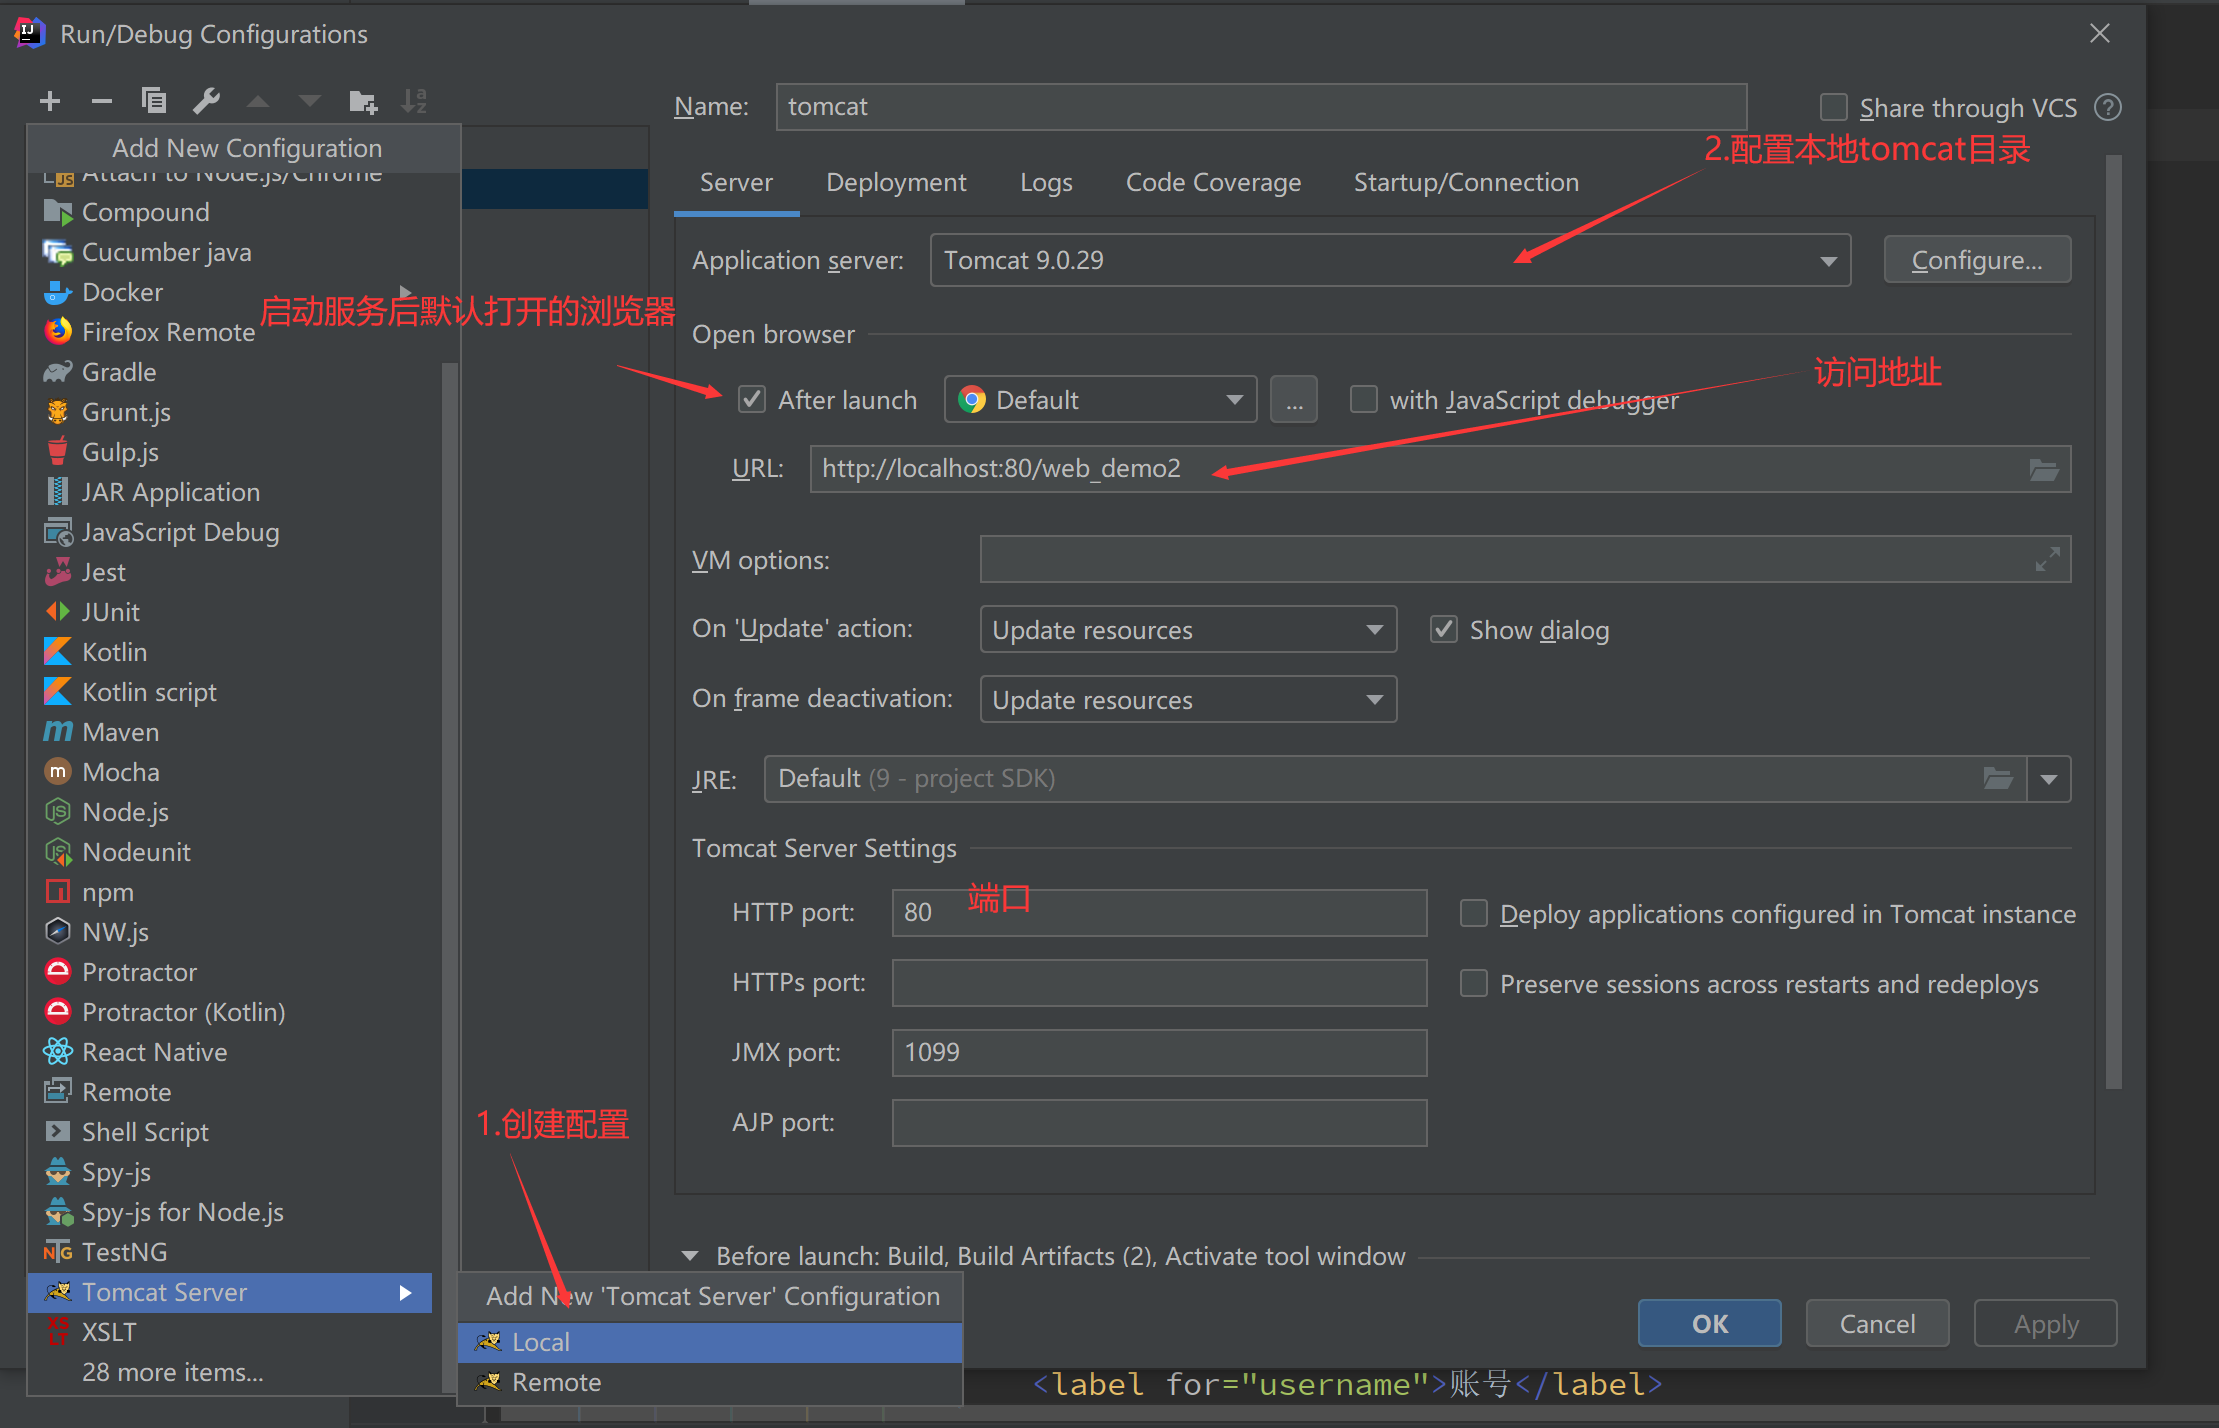
Task: Click the HTTP port input field
Action: pos(1159,913)
